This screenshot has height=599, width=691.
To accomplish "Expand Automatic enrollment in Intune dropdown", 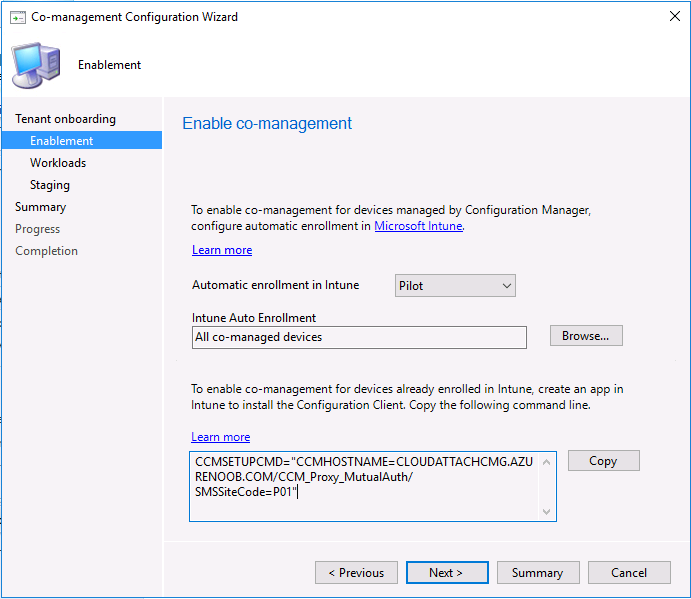I will (x=455, y=286).
